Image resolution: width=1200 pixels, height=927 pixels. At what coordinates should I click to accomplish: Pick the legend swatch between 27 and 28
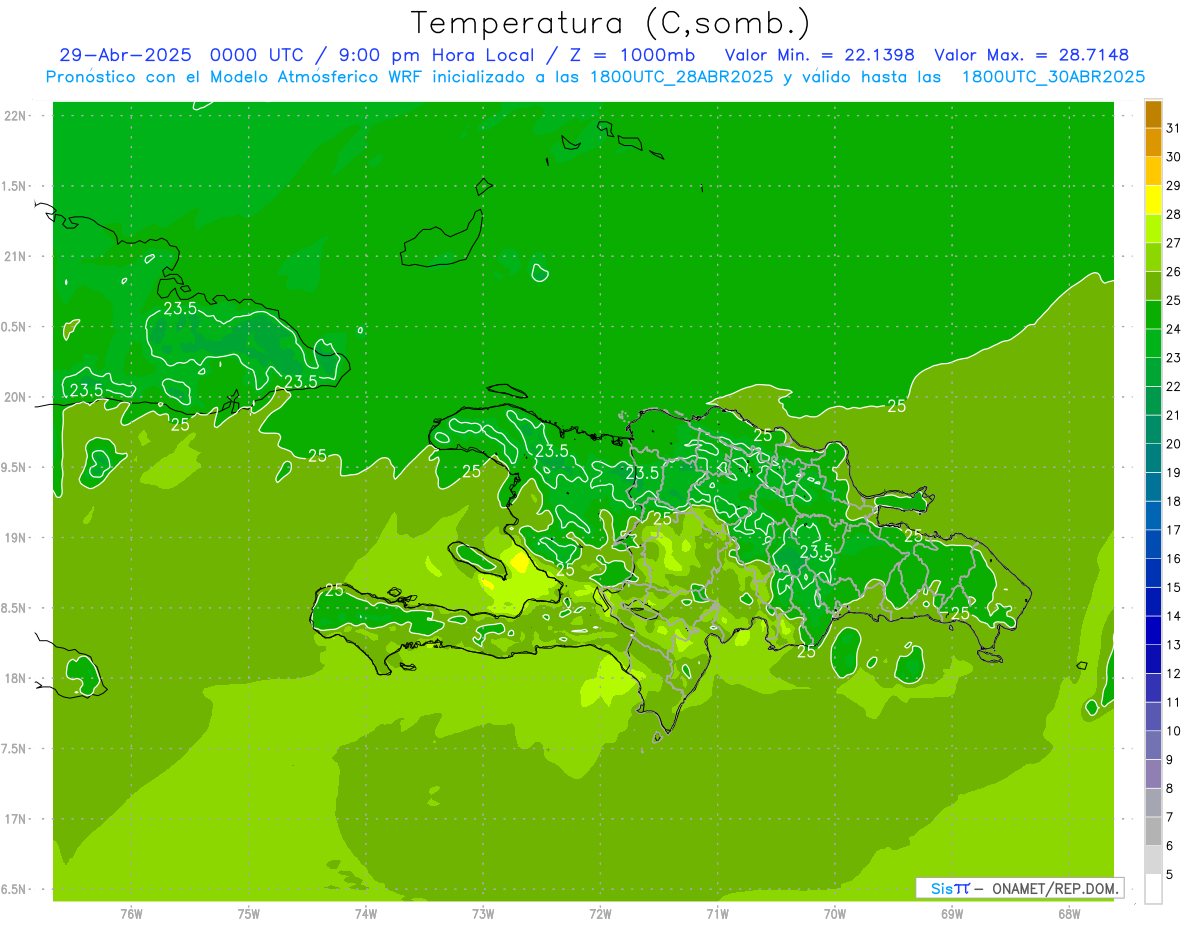click(x=1153, y=229)
